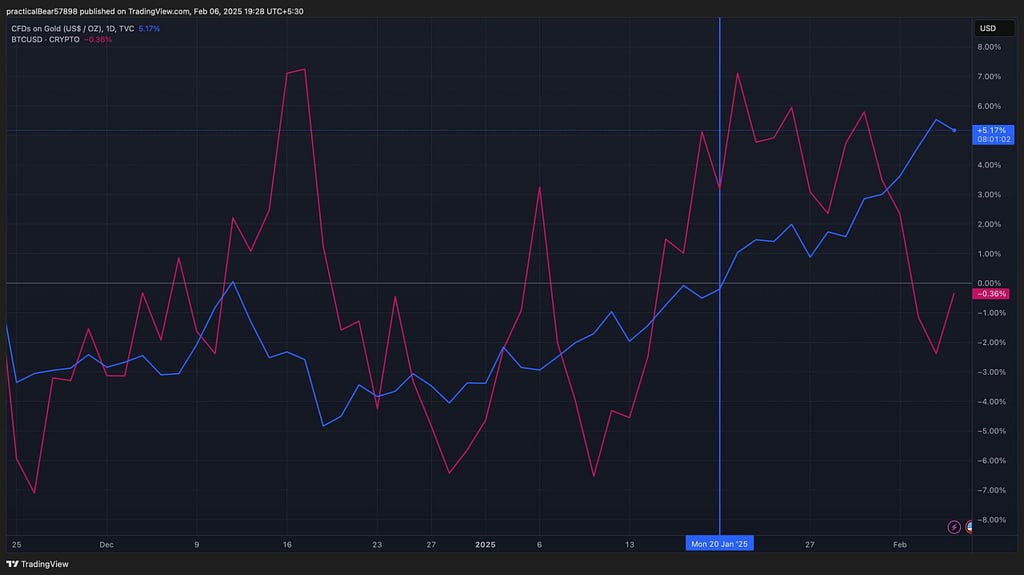1024x575 pixels.
Task: Click the −3.00% scale label
Action: click(991, 372)
